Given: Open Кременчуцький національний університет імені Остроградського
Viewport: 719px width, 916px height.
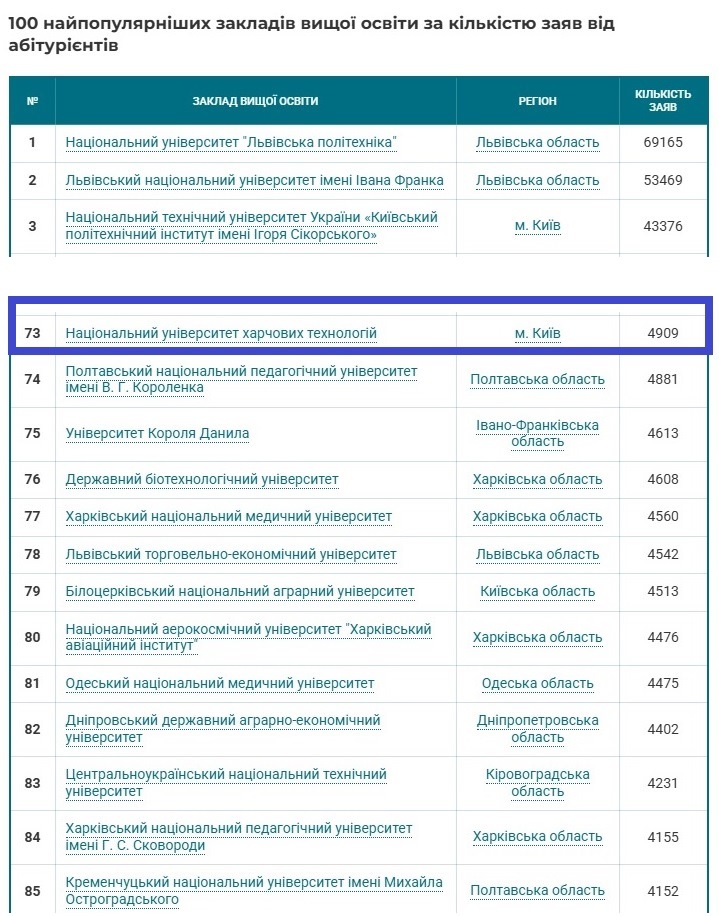Looking at the screenshot, I should [x=254, y=891].
